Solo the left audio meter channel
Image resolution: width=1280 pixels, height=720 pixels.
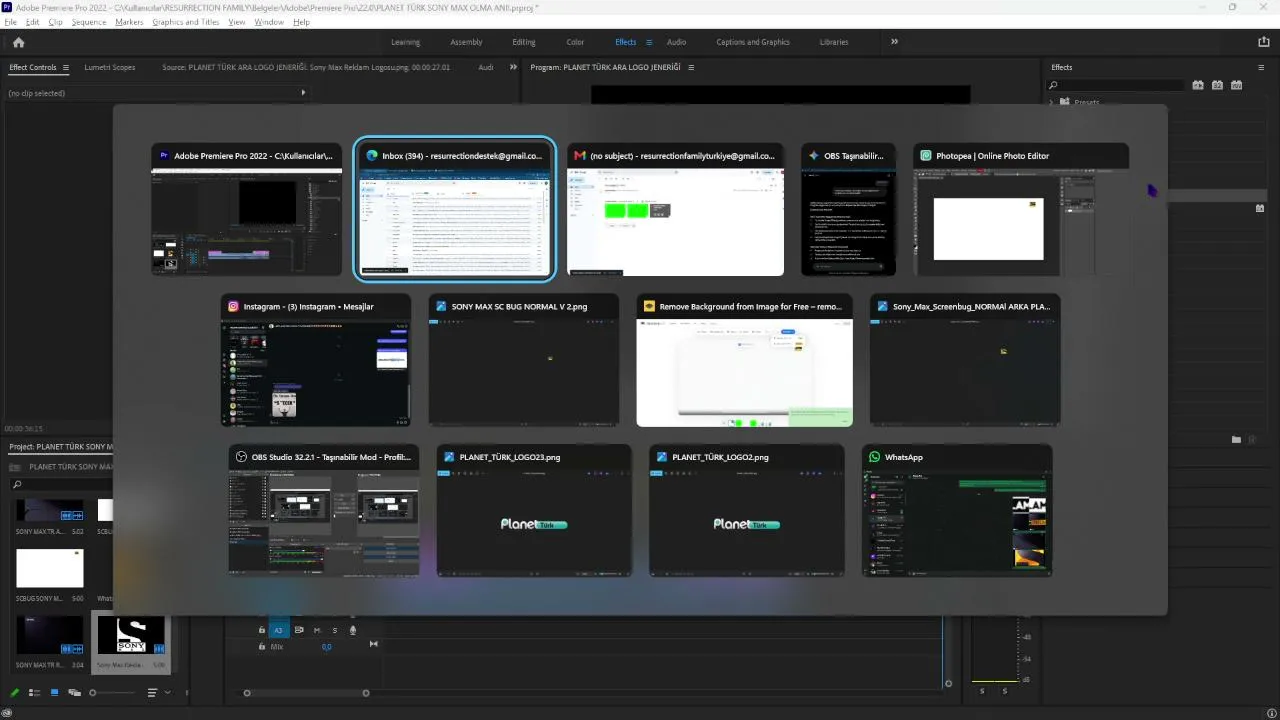pyautogui.click(x=982, y=691)
